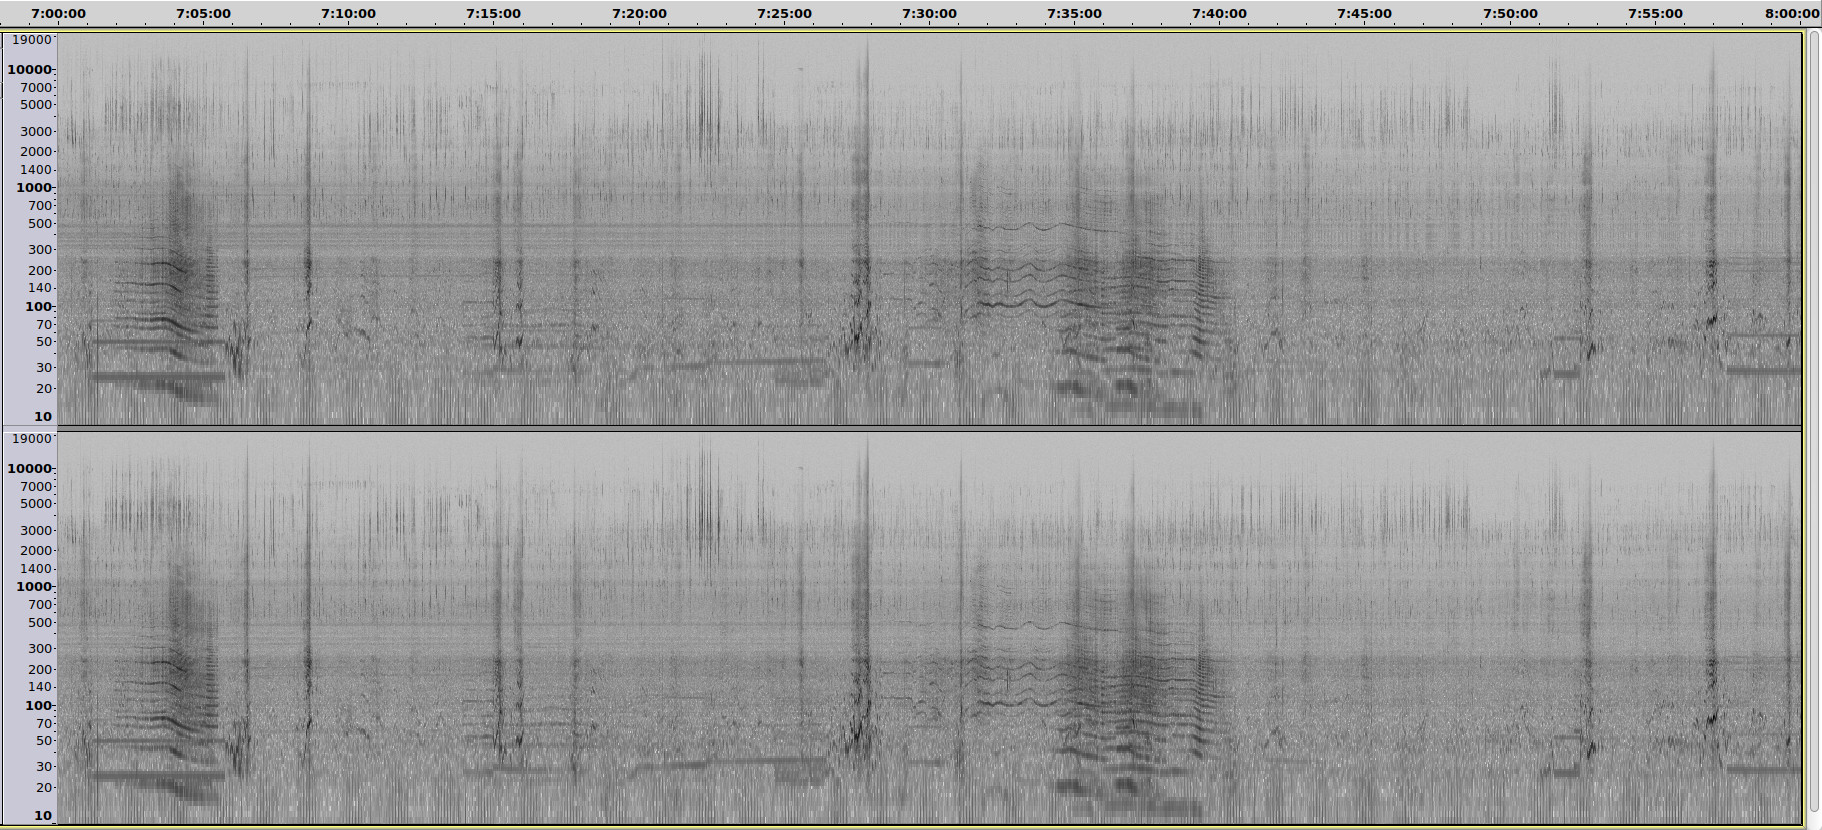The width and height of the screenshot is (1822, 830).
Task: Click the 7:55:00 timeline marker
Action: coord(1655,14)
